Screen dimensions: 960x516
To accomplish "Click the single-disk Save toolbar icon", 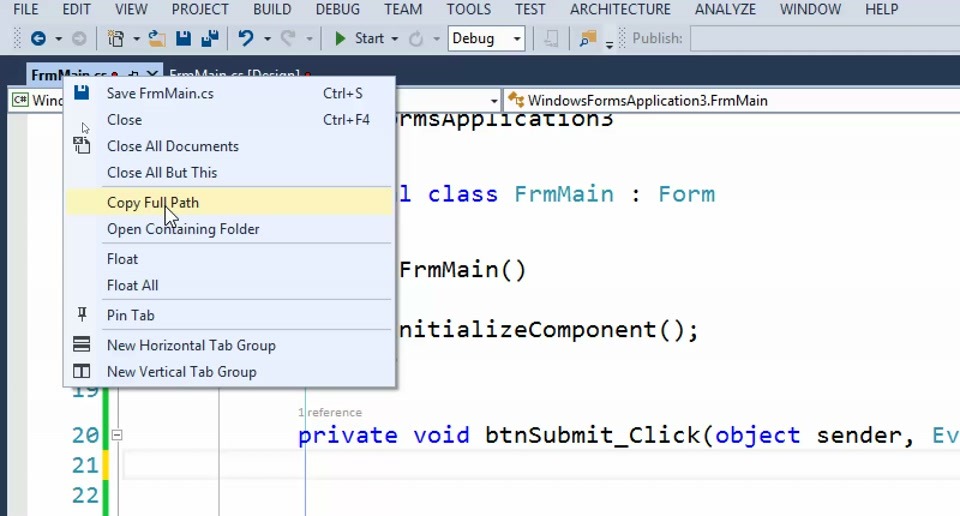I will [x=183, y=39].
